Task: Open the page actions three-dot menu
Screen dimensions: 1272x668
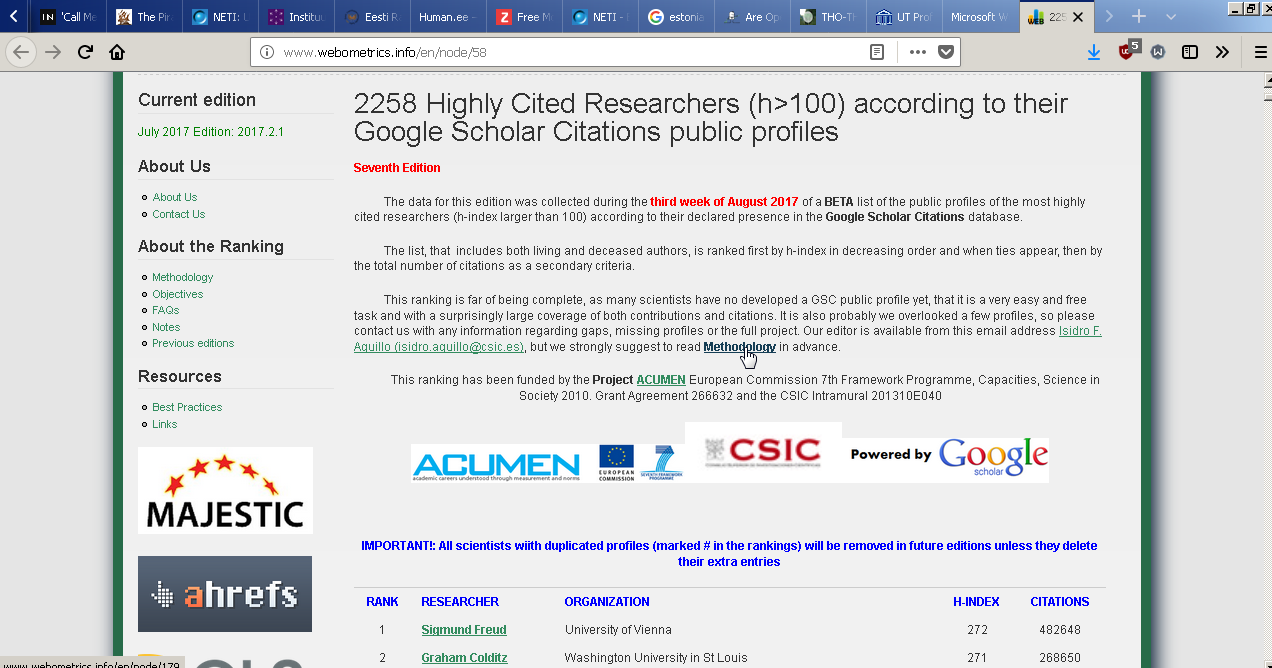Action: click(917, 52)
